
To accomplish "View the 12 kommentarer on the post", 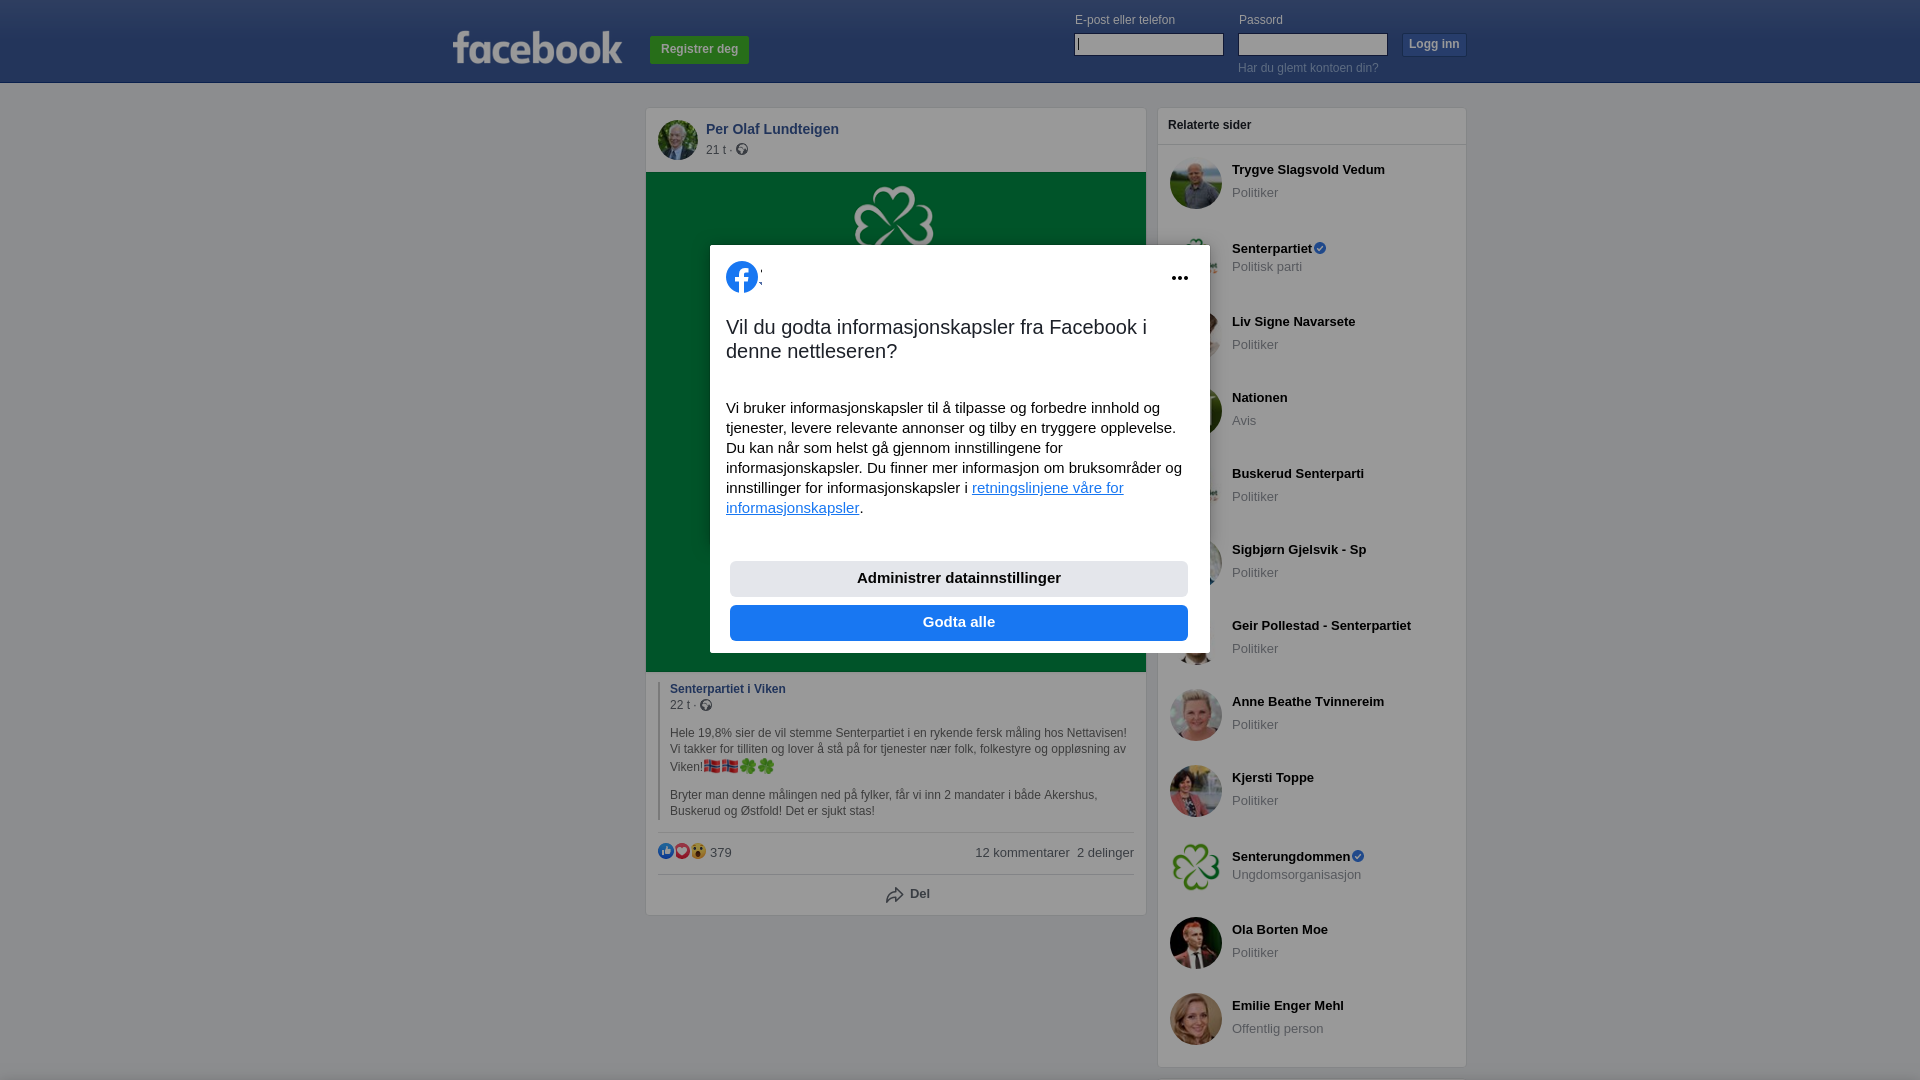I will pyautogui.click(x=1022, y=853).
